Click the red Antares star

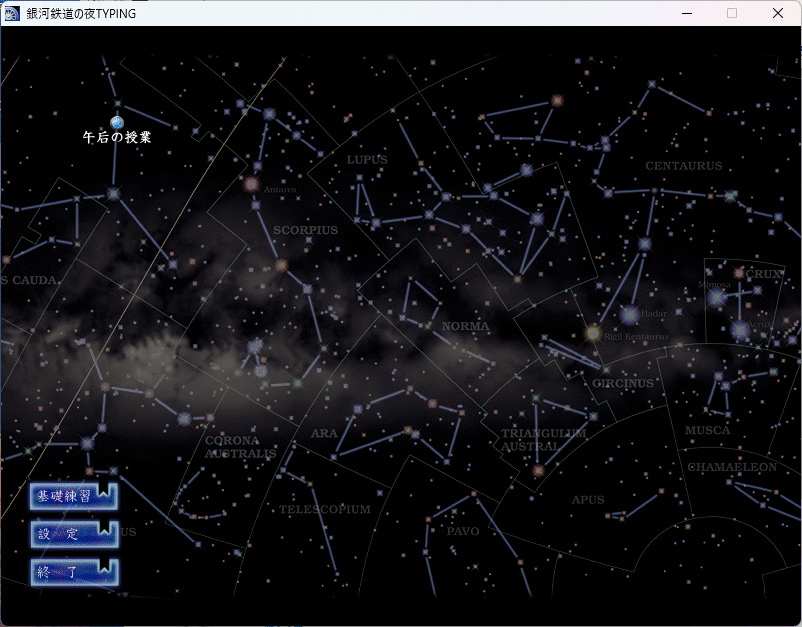[251, 184]
